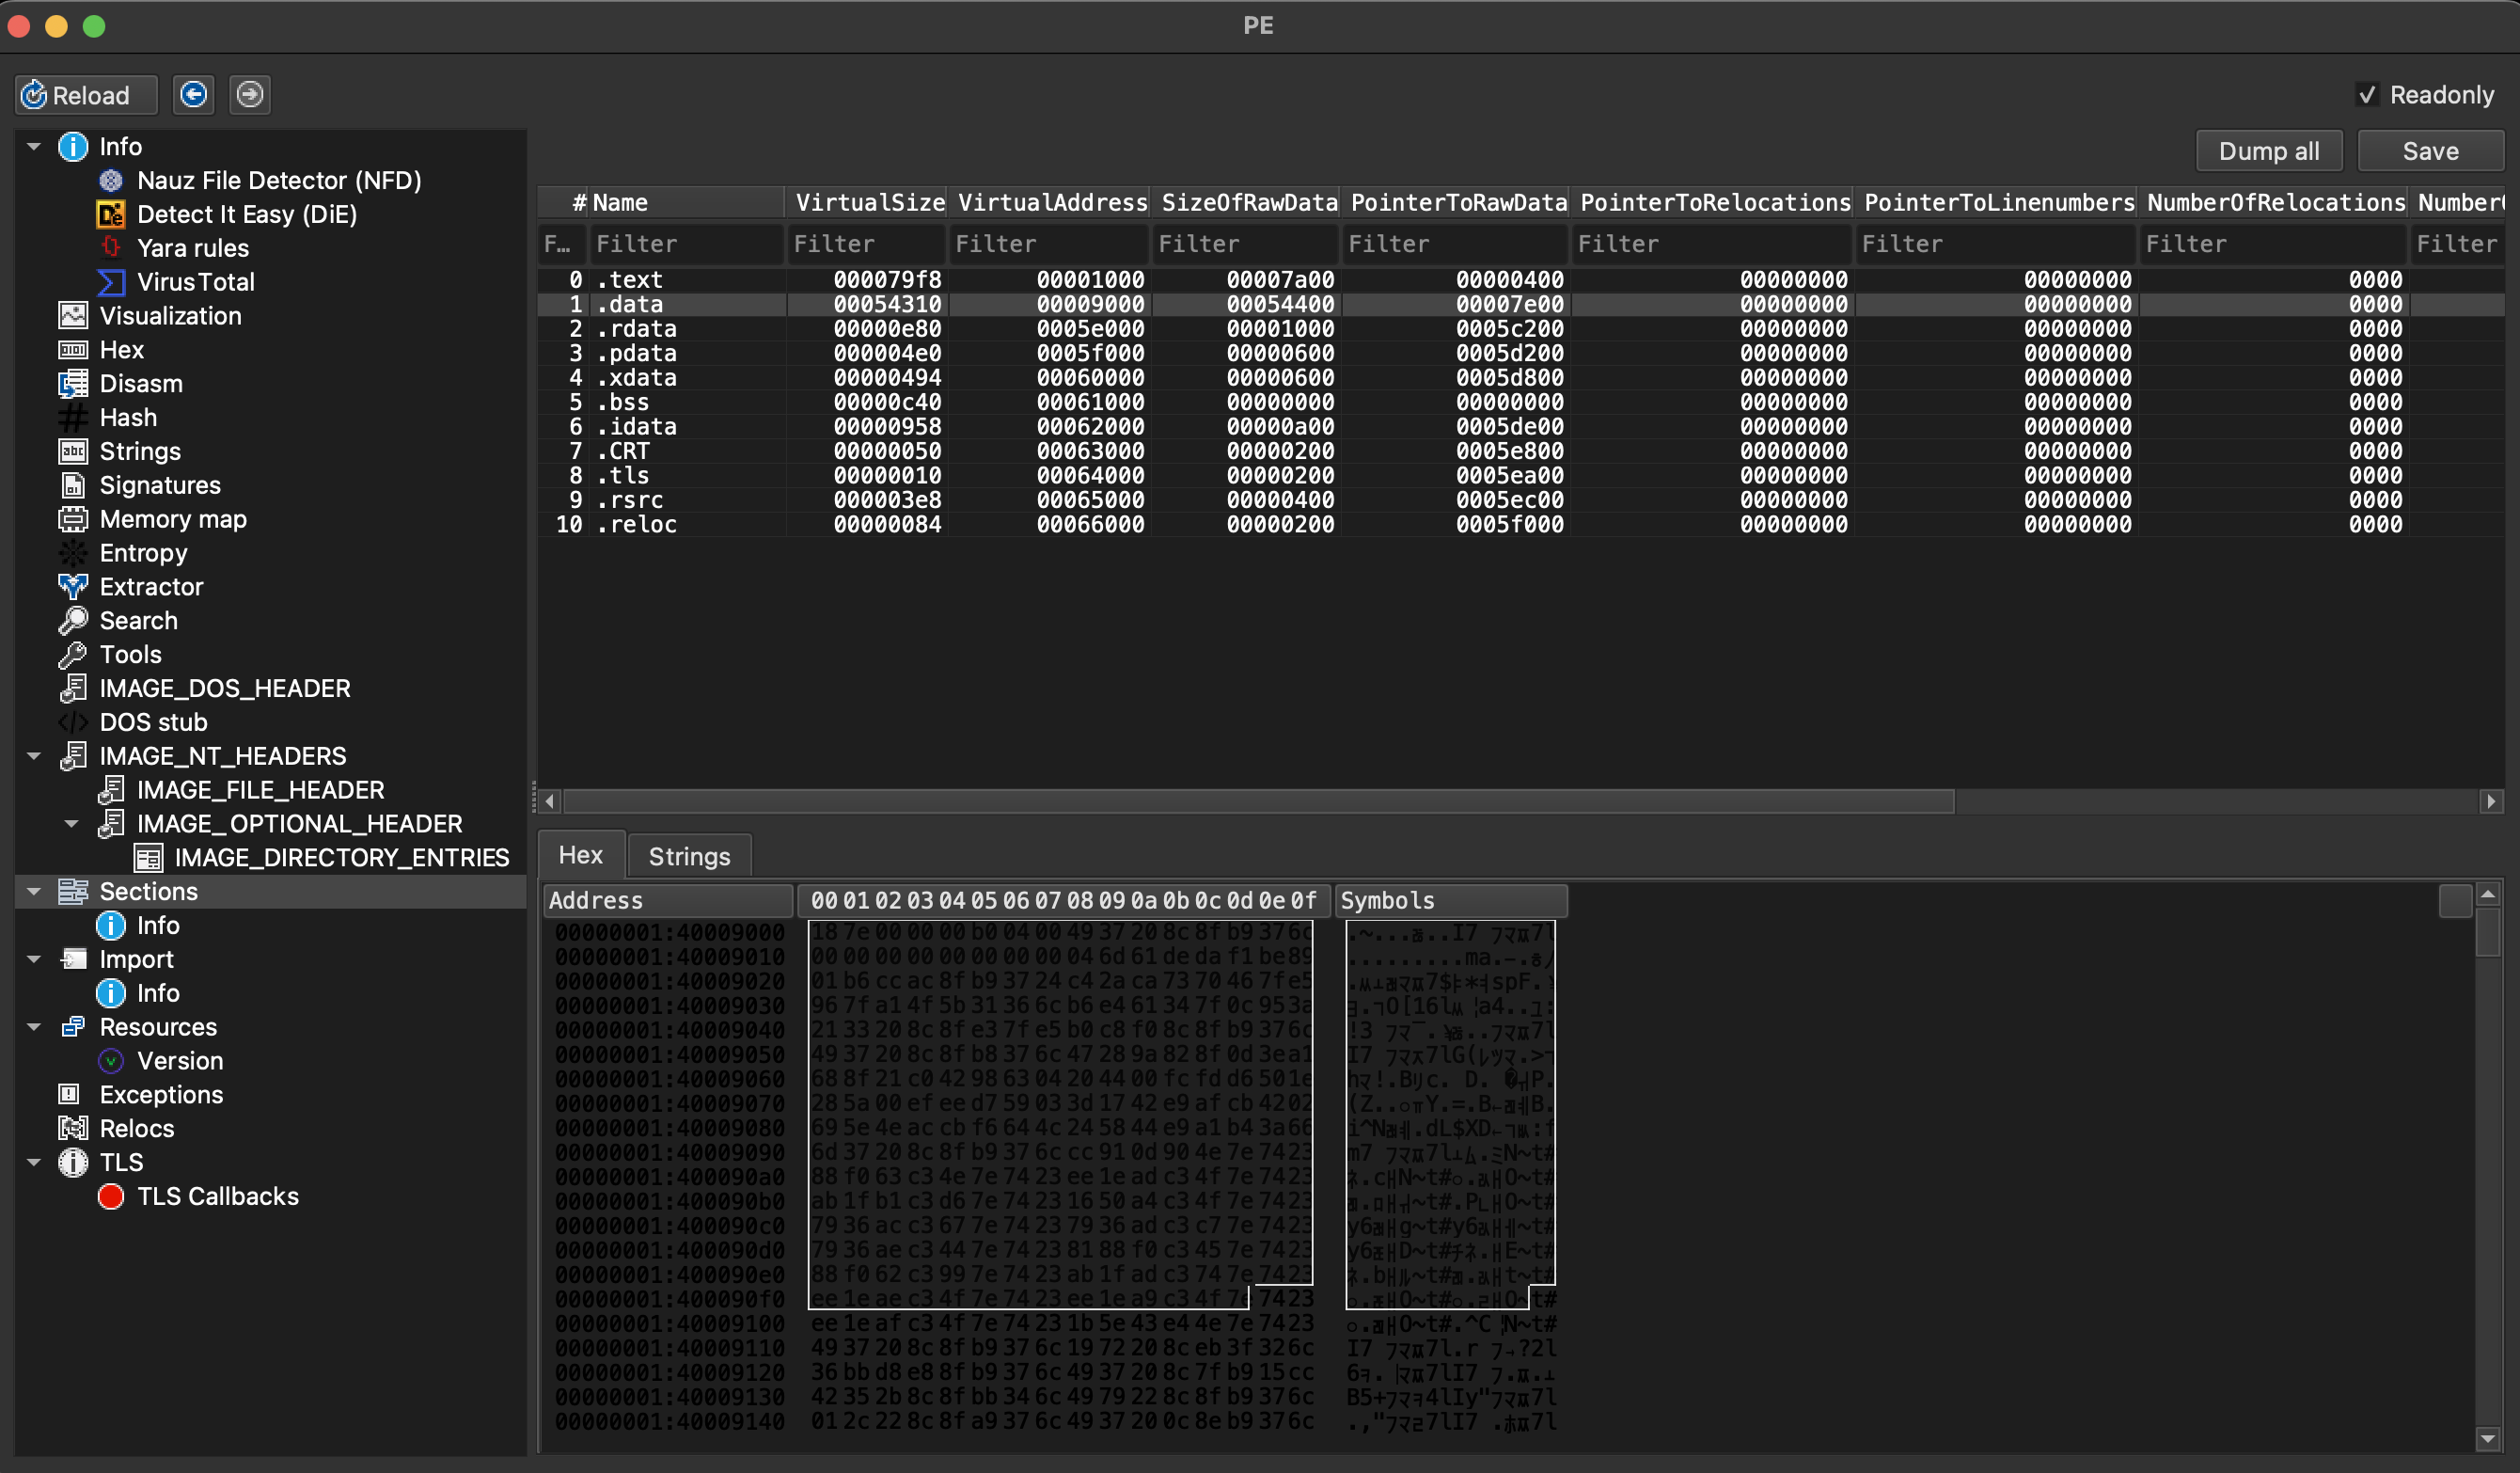Viewport: 2520px width, 1473px height.
Task: Collapse the TLS tree node
Action: coord(34,1163)
